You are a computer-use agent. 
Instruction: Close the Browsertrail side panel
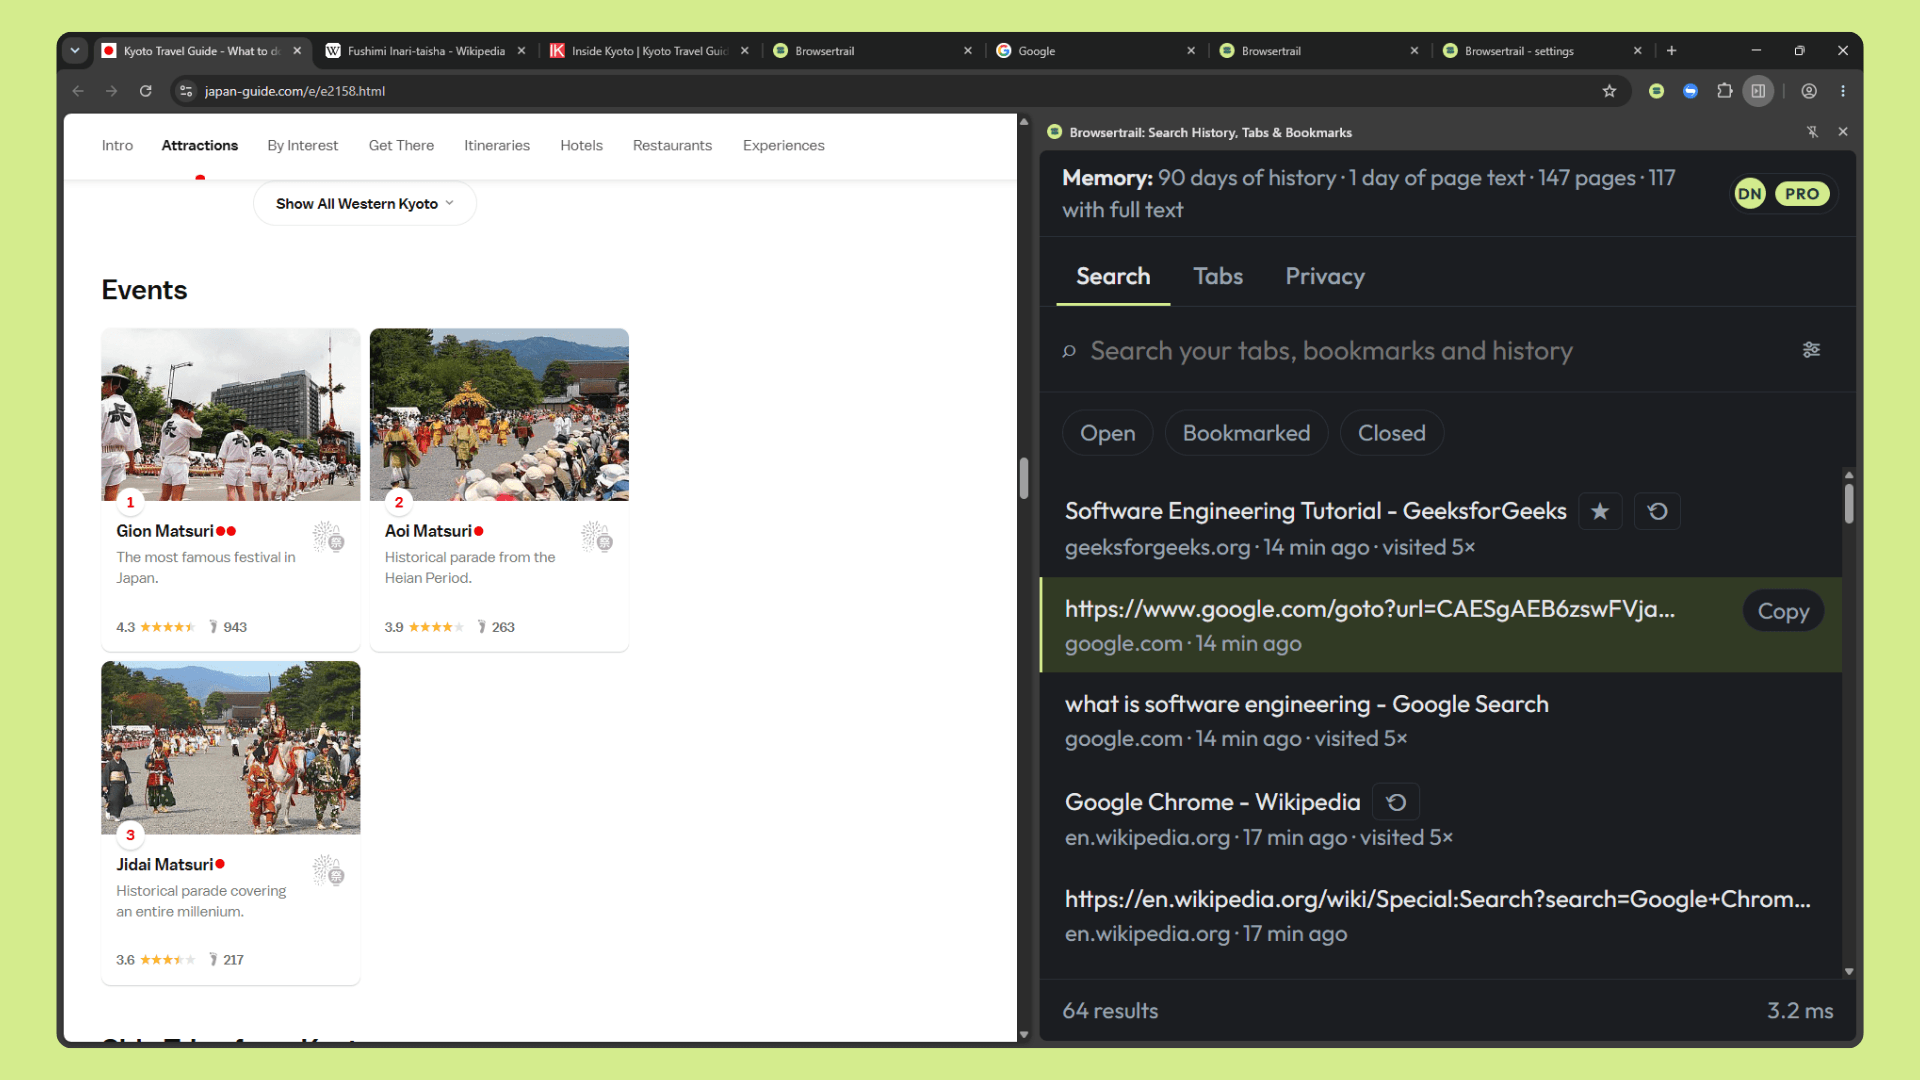point(1843,132)
